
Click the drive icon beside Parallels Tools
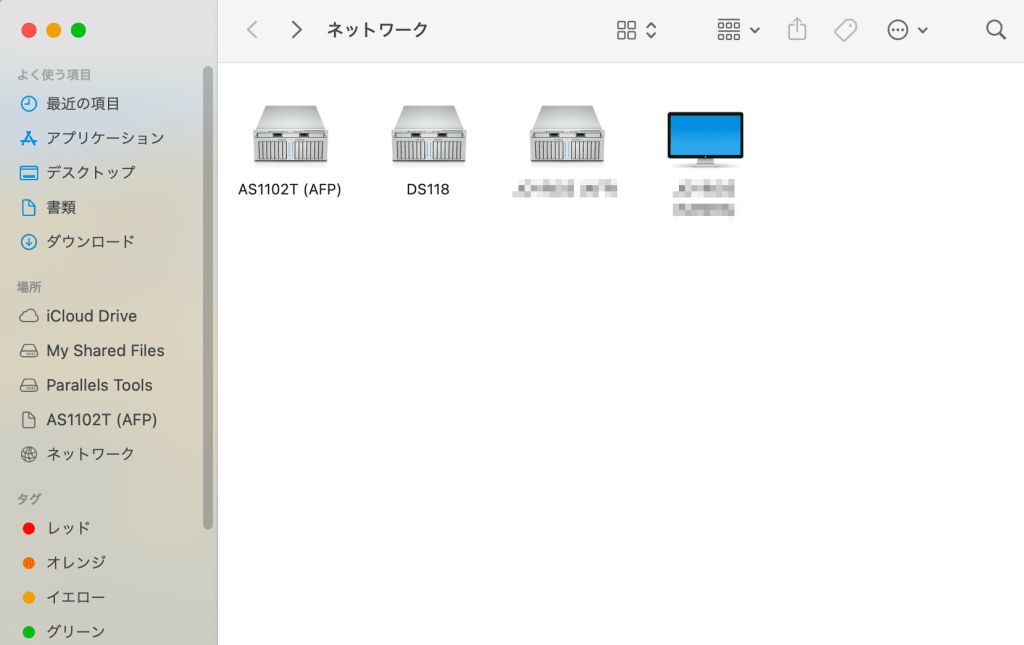pyautogui.click(x=29, y=386)
